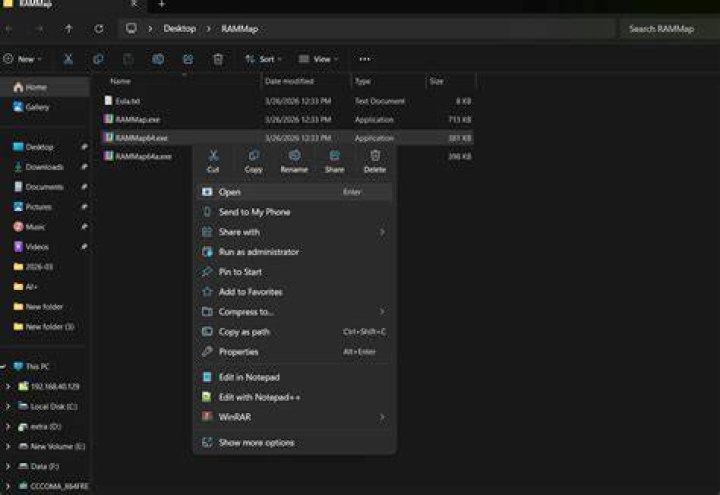
Task: Click the toolbar Delete trash icon
Action: pyautogui.click(x=218, y=59)
